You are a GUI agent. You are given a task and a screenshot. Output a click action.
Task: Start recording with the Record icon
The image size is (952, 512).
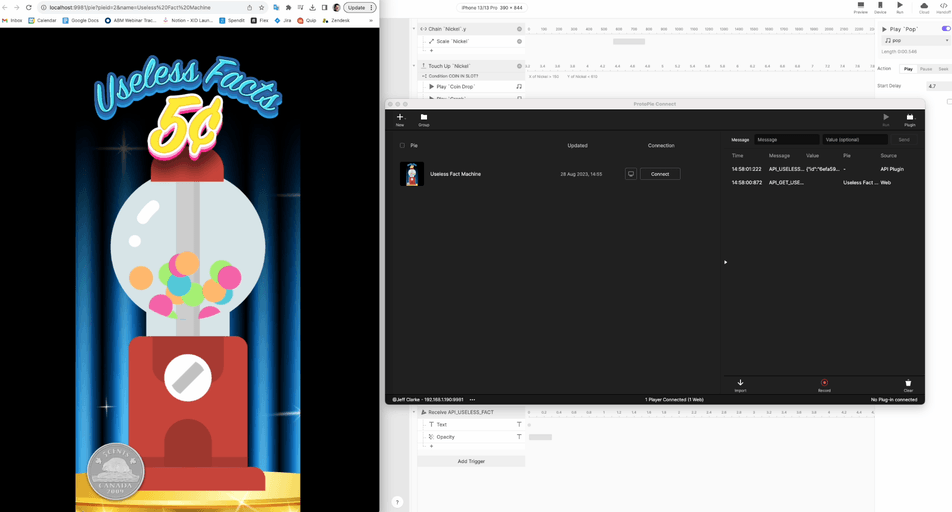point(824,385)
